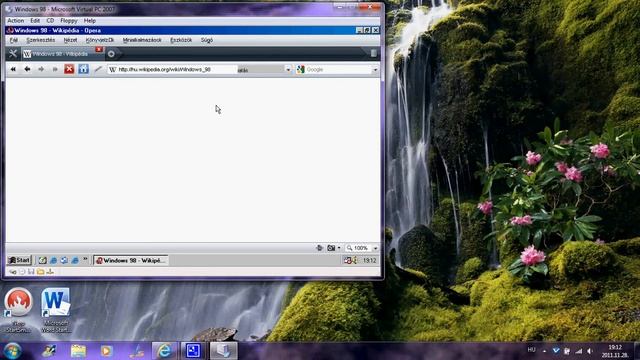
Task: Click the wand password icon
Action: click(x=98, y=69)
